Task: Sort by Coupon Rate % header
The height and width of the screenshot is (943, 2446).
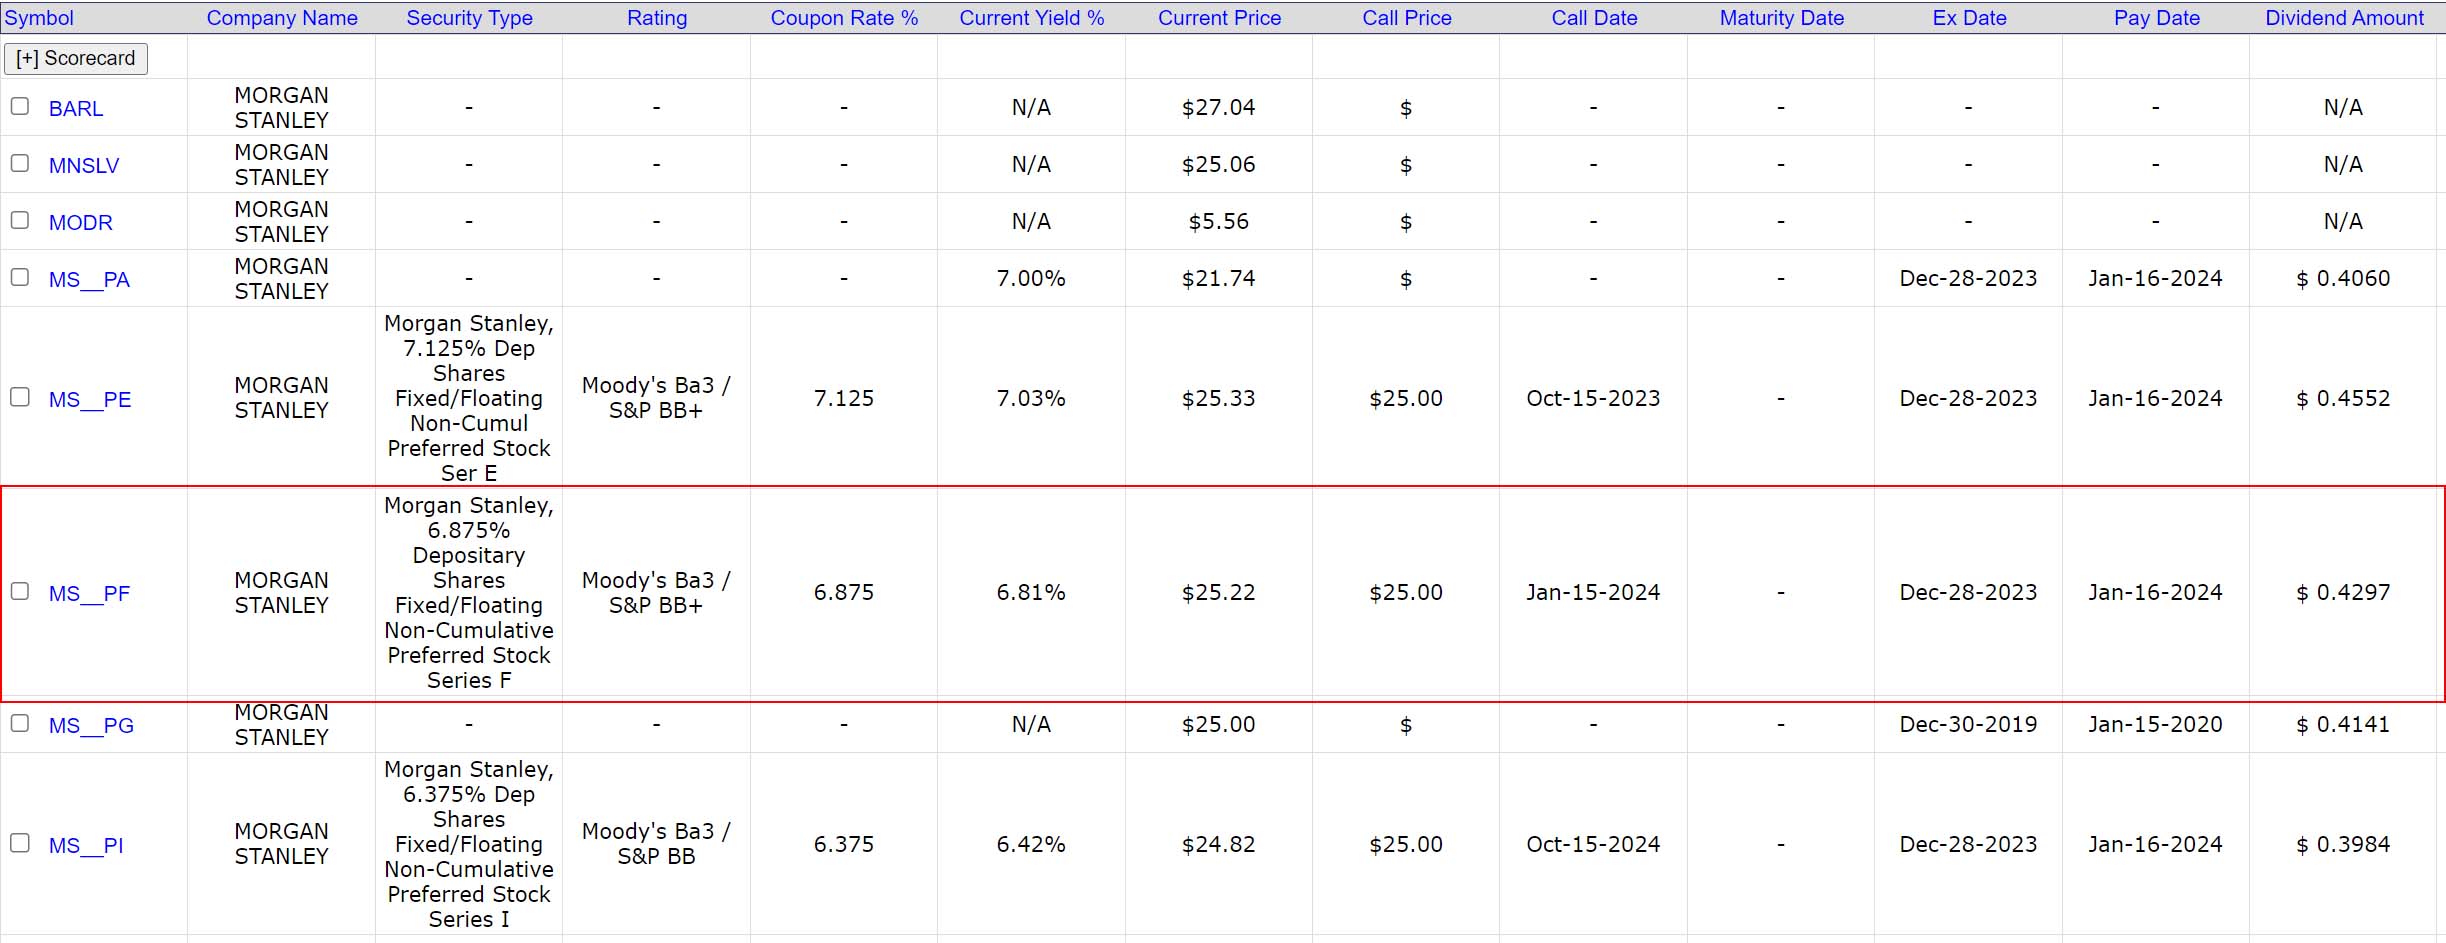Action: coord(844,18)
